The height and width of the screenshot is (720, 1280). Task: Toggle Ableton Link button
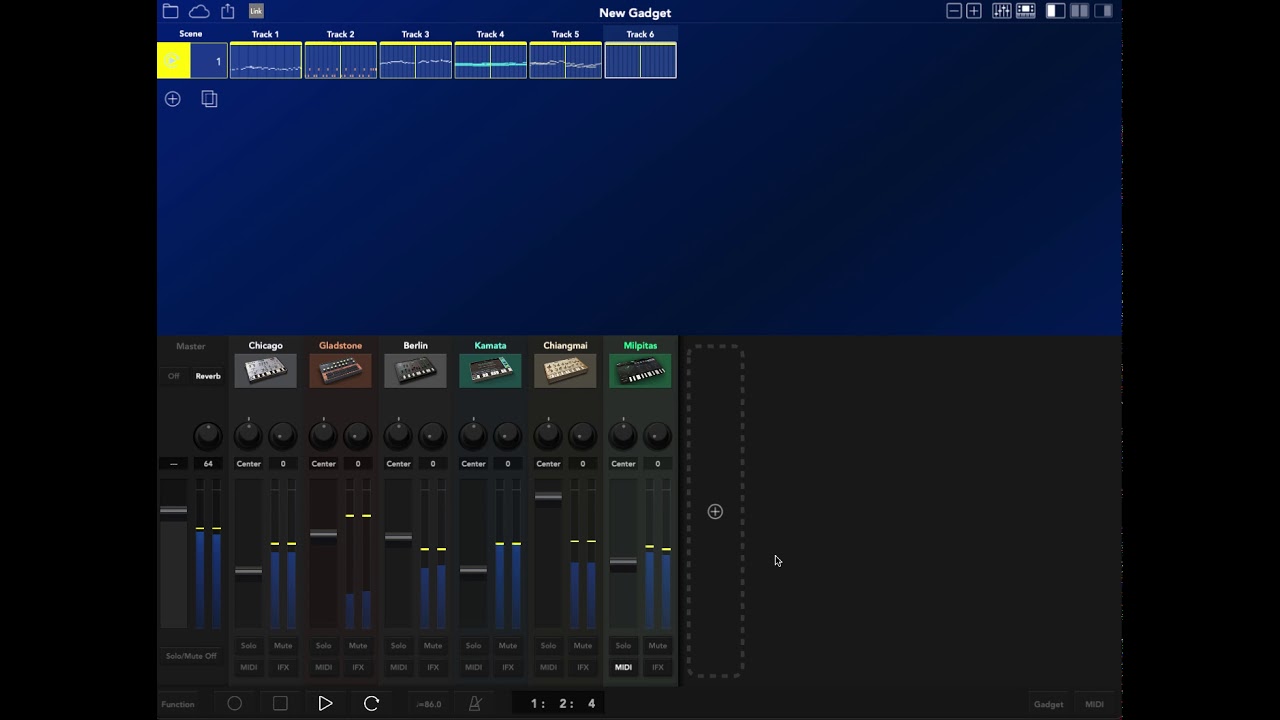tap(256, 11)
